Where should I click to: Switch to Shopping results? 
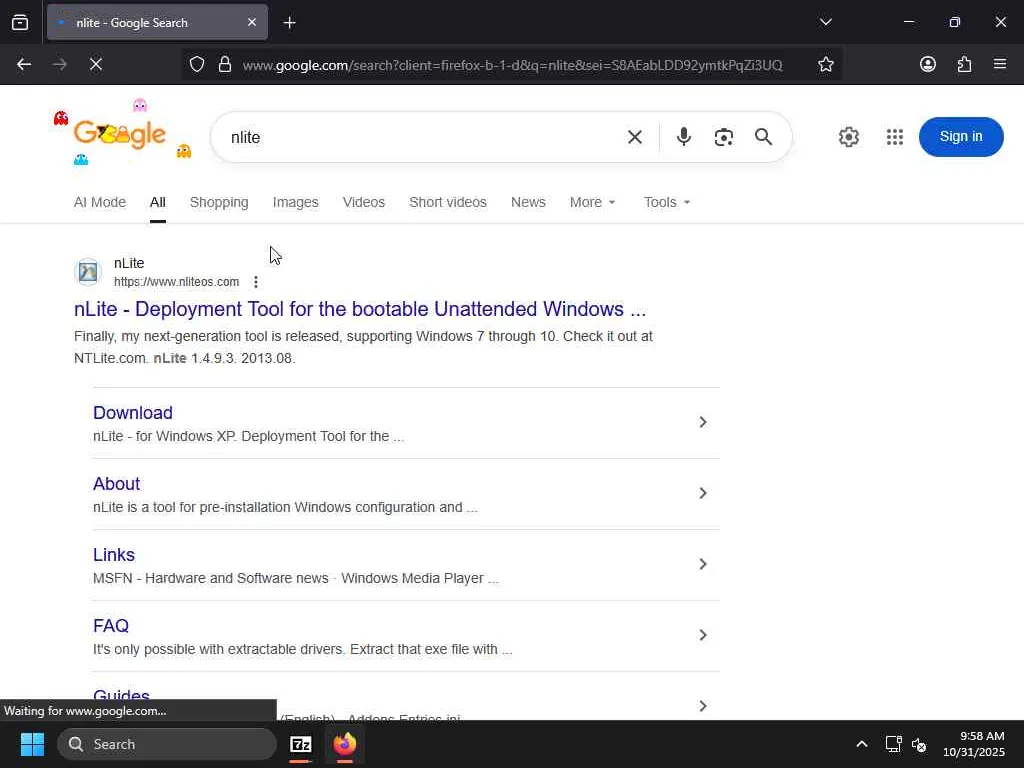219,202
